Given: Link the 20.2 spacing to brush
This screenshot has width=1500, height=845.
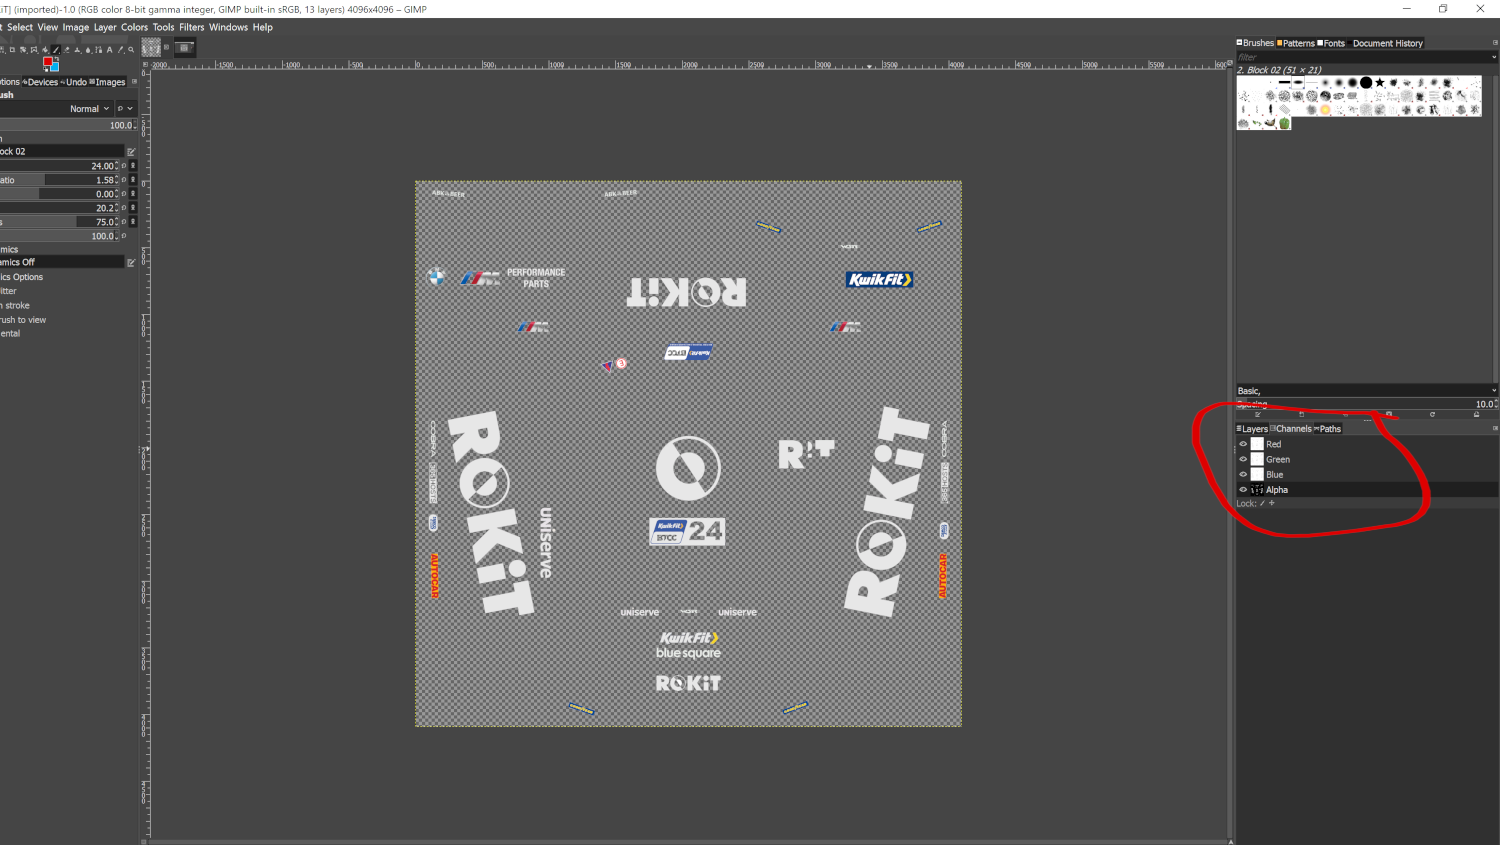Looking at the screenshot, I should tap(133, 208).
